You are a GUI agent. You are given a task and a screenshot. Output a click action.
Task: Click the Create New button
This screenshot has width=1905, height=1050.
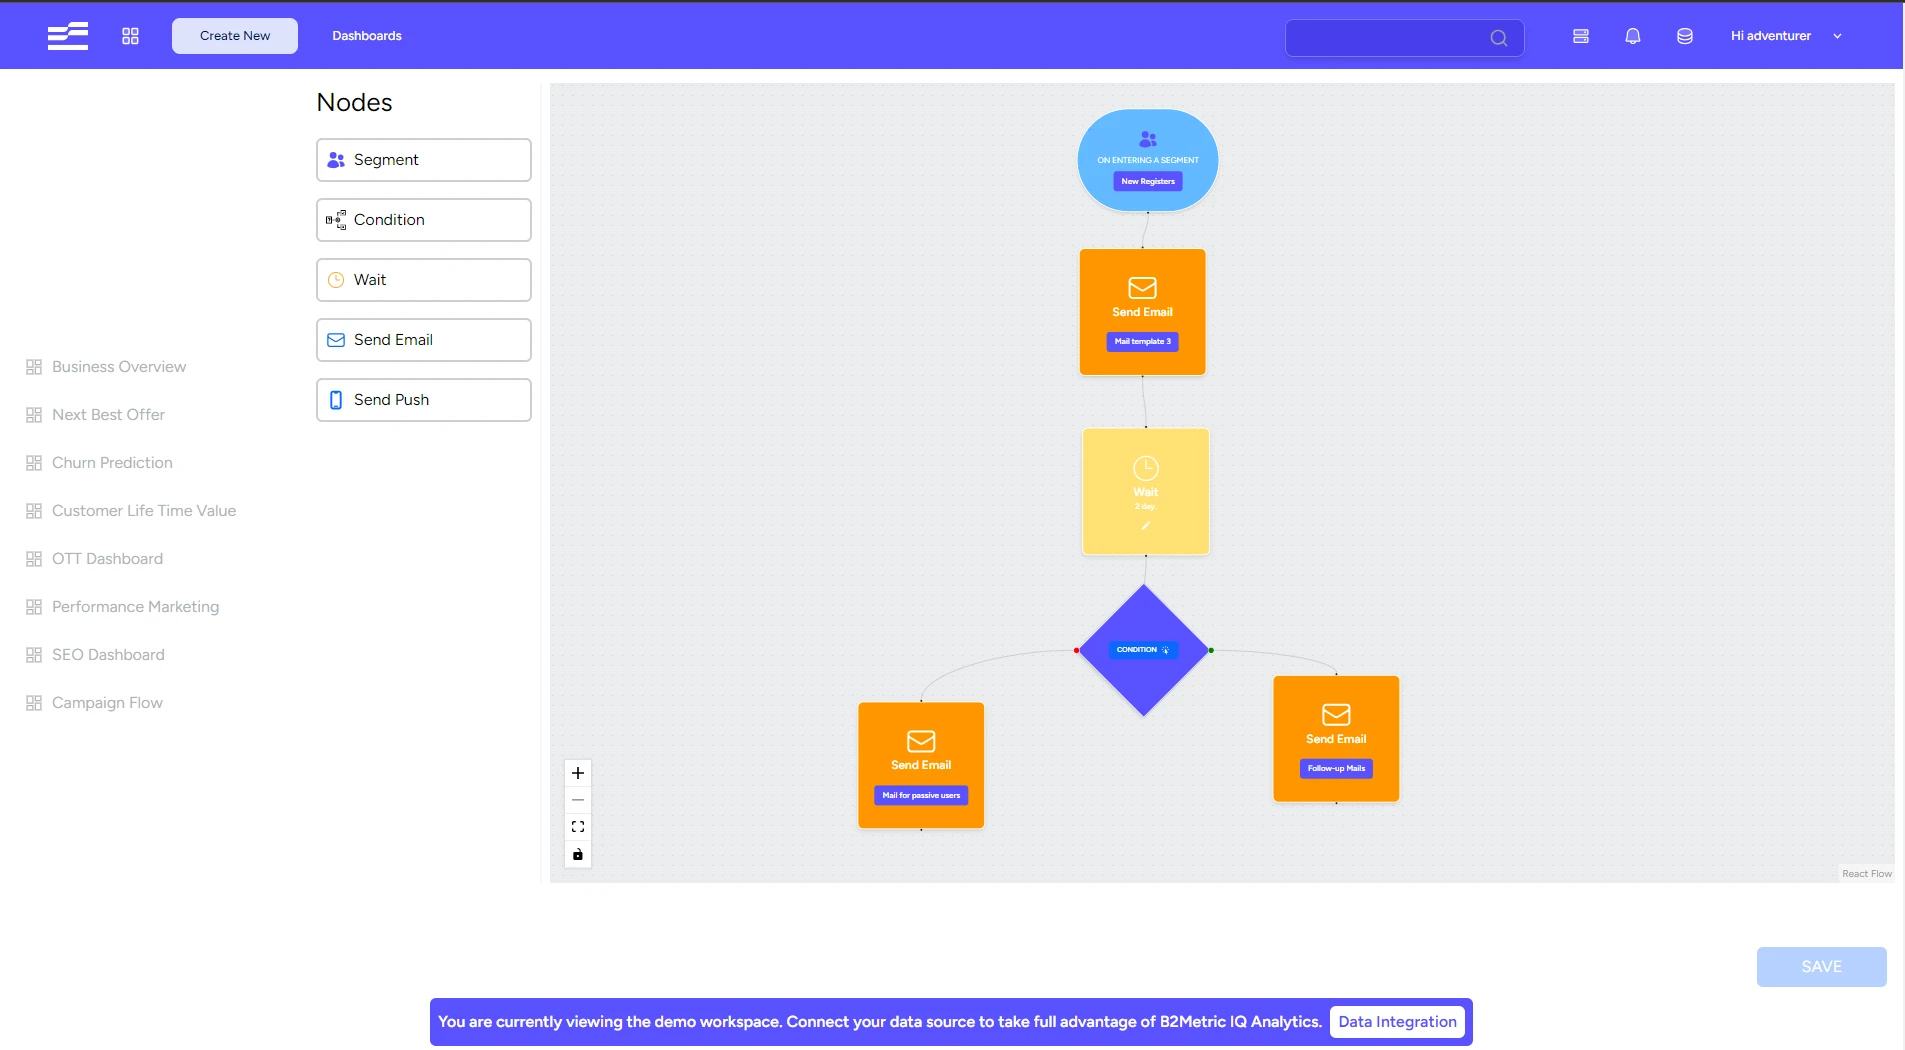pyautogui.click(x=235, y=36)
